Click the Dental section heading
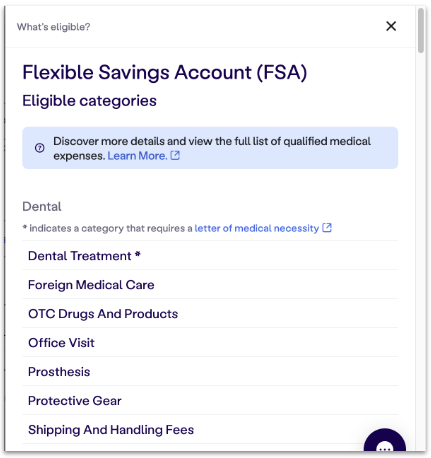 click(42, 207)
